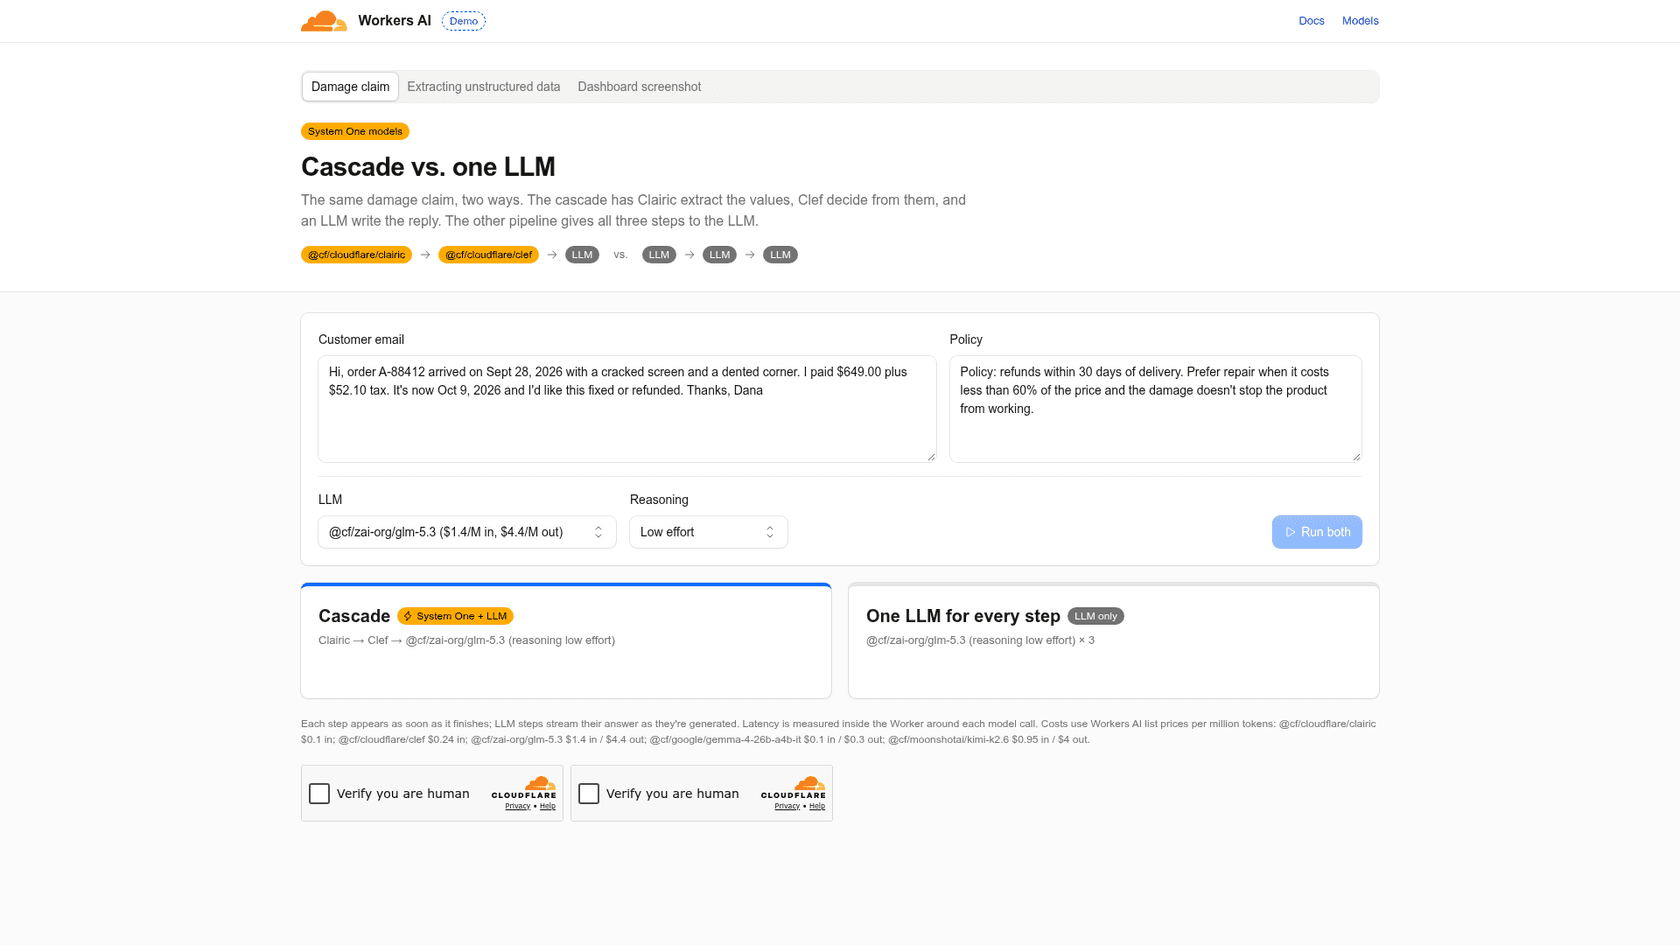The image size is (1680, 945).
Task: Check the first Verify you are human box
Action: (319, 793)
